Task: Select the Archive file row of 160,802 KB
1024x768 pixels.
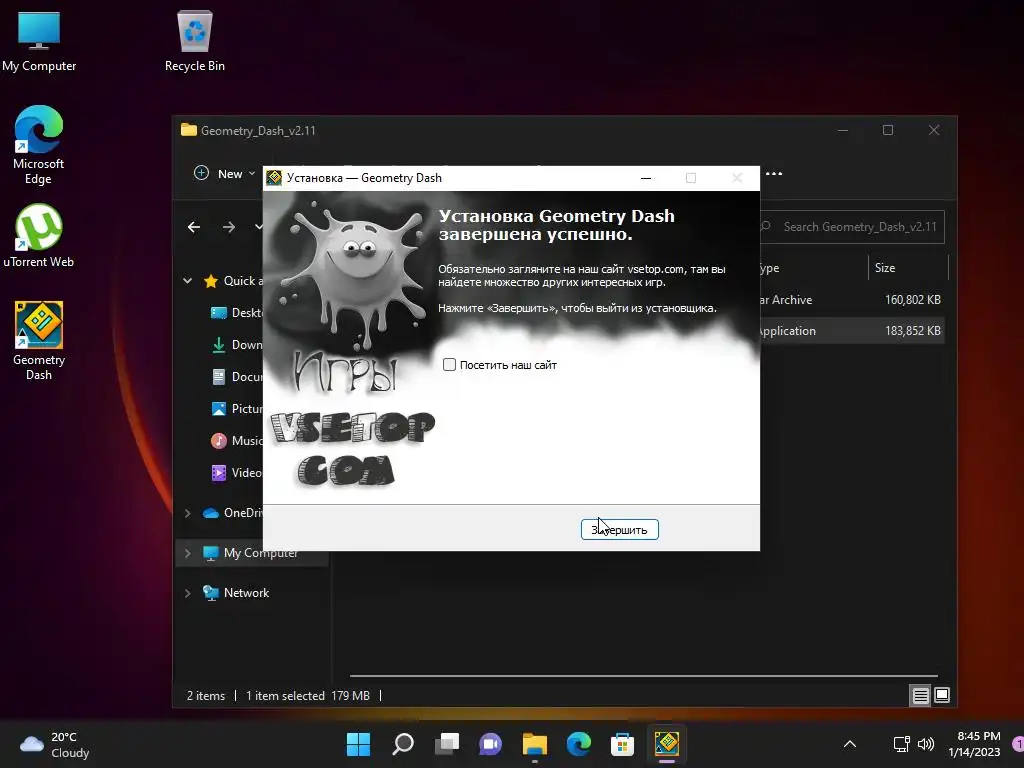Action: pyautogui.click(x=852, y=300)
